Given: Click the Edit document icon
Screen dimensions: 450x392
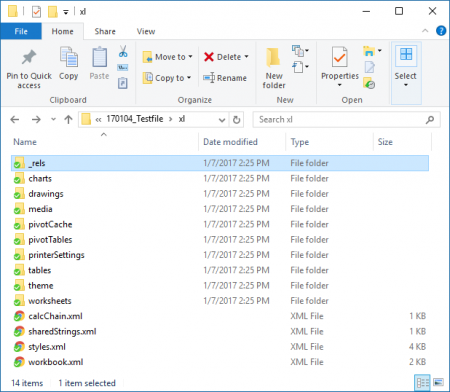Looking at the screenshot, I should tap(369, 67).
